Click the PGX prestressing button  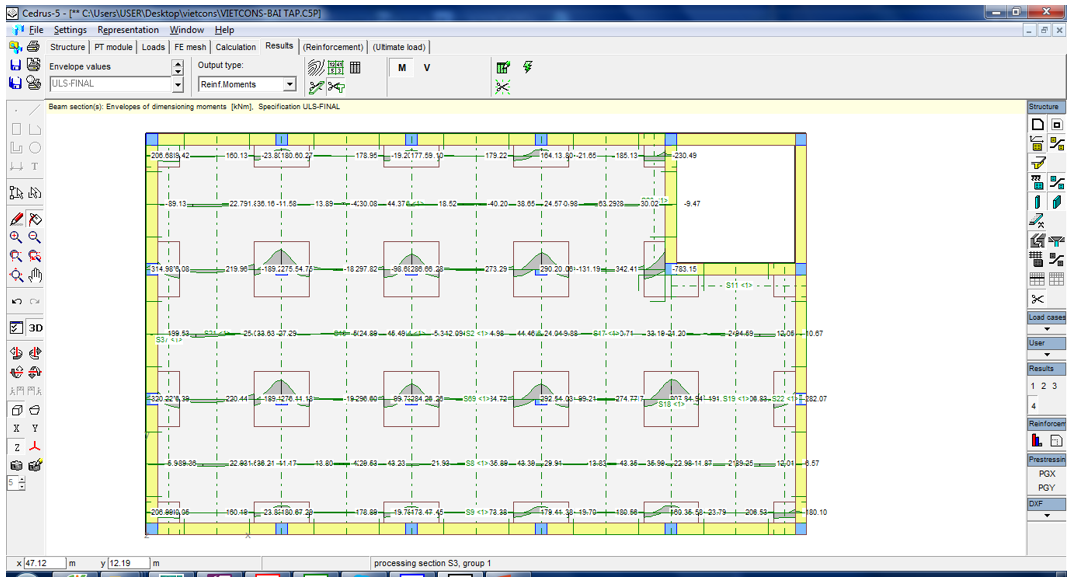coord(1047,473)
